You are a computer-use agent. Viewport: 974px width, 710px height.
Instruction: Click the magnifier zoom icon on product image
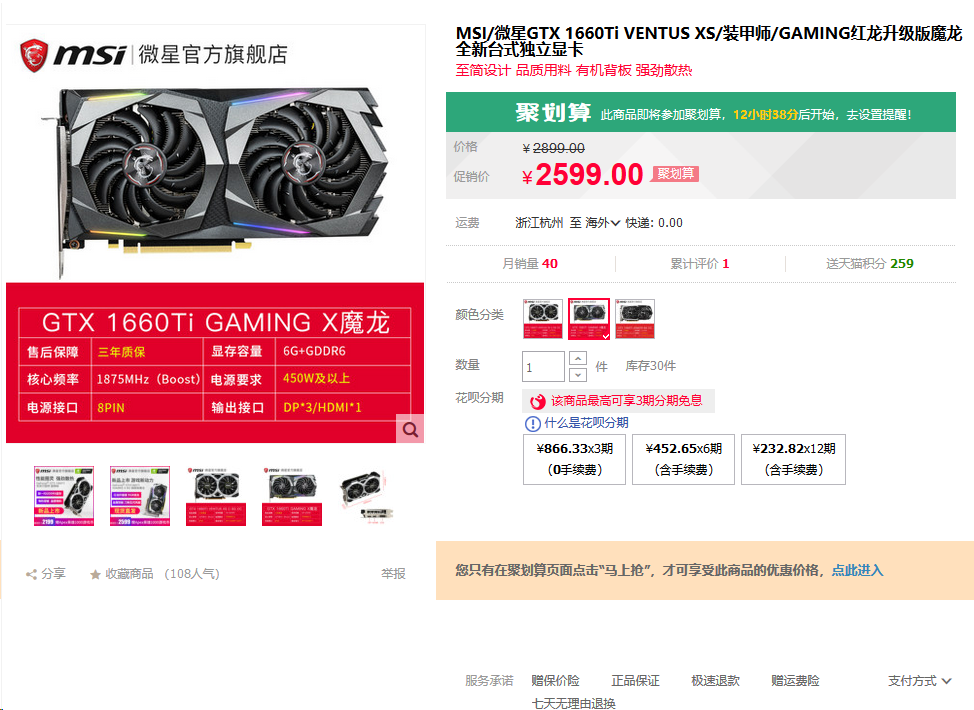[x=410, y=429]
